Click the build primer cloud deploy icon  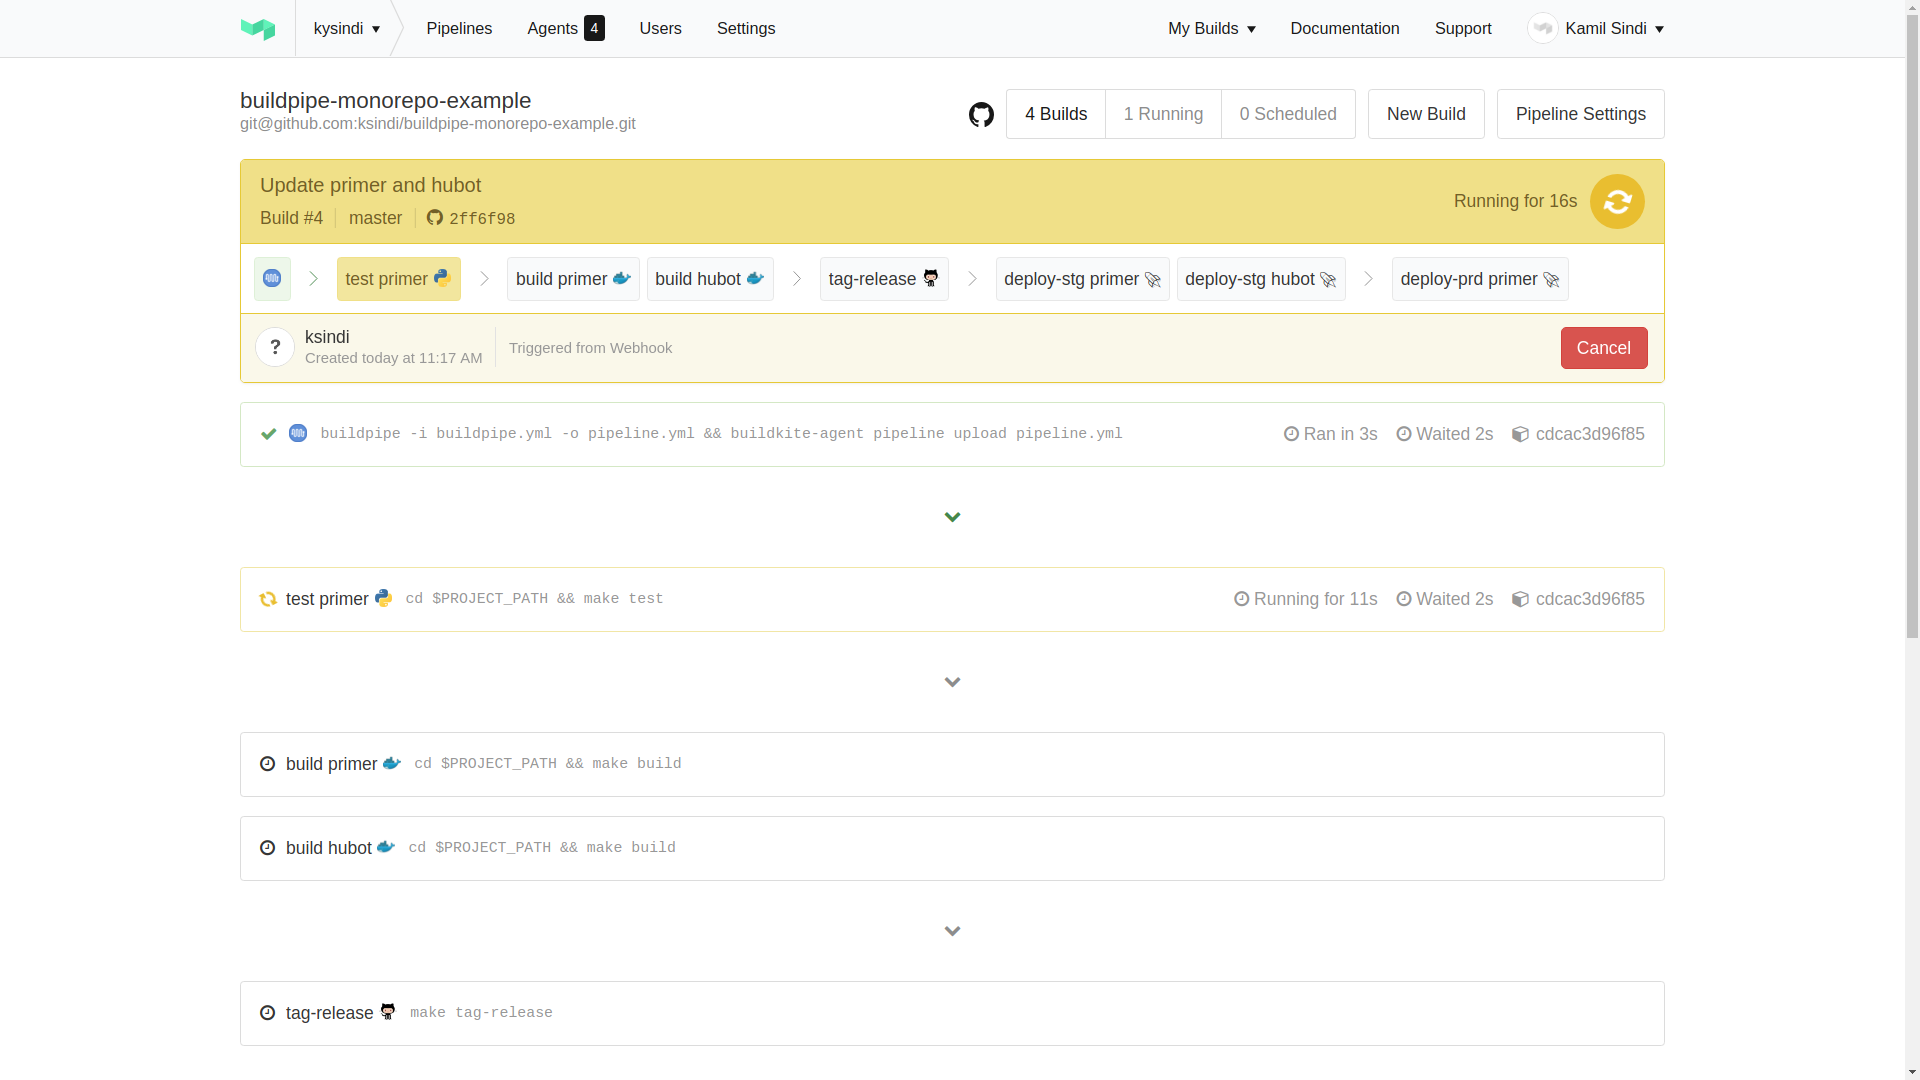(x=621, y=278)
